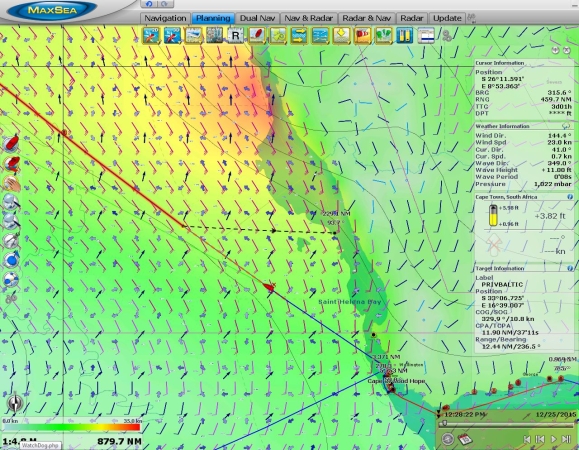Click the 879.7 NM range readout

(x=119, y=441)
